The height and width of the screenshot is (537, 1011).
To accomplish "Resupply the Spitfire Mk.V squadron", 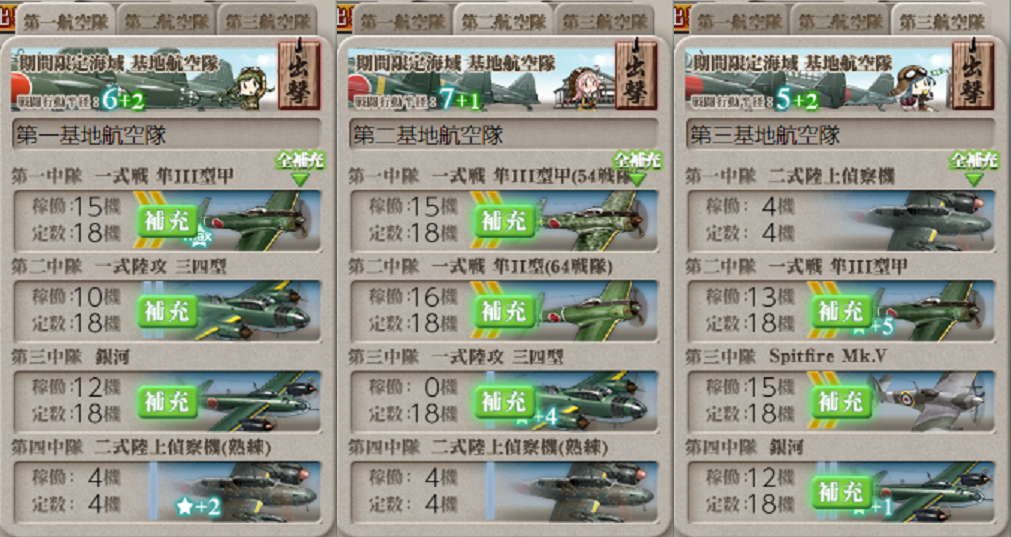I will [841, 402].
